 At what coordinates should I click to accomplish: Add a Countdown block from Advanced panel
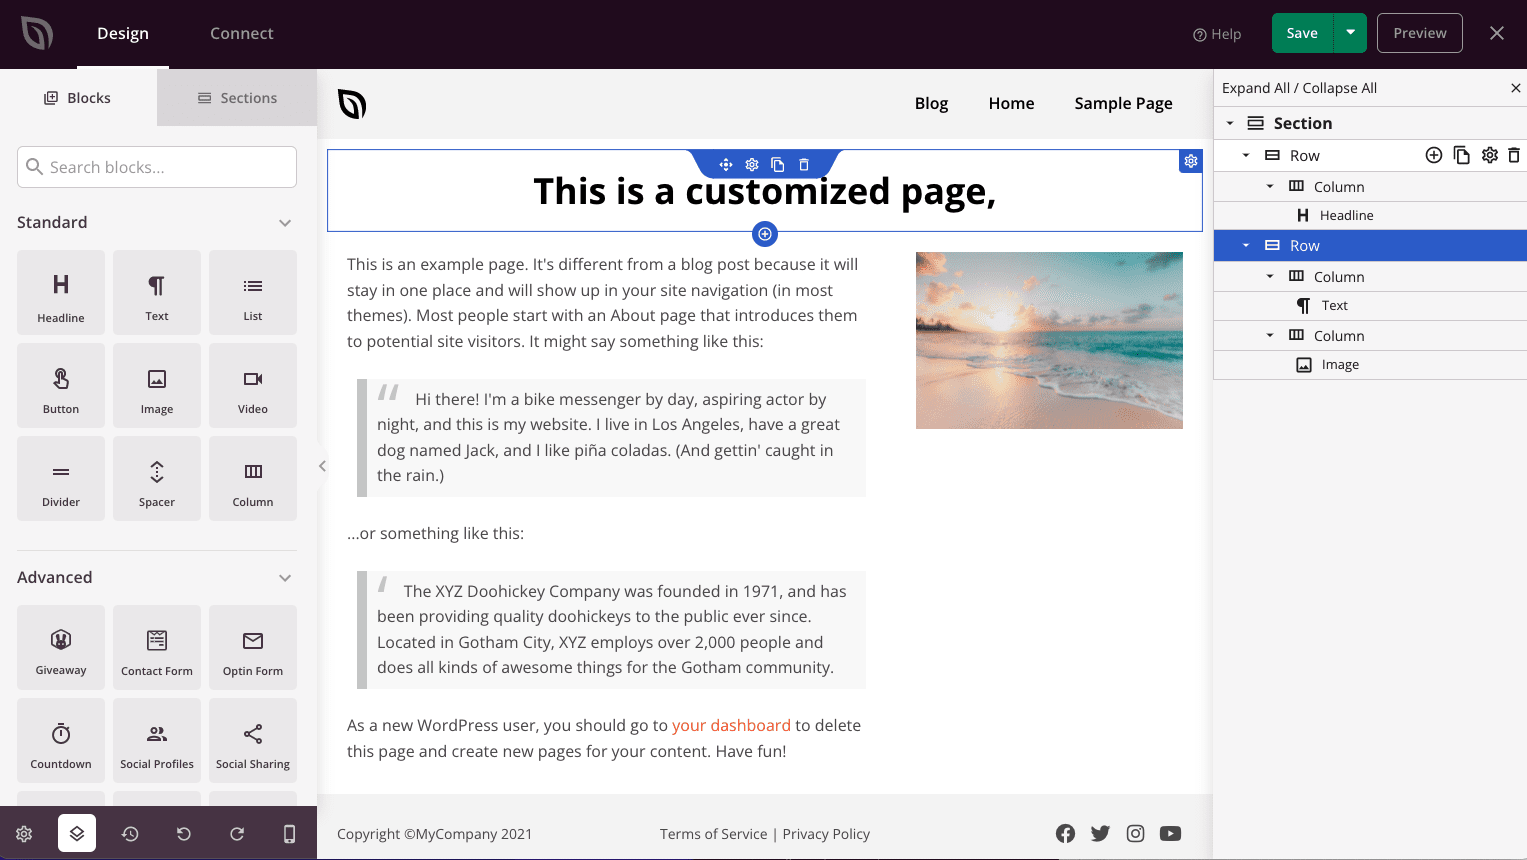[x=61, y=740]
